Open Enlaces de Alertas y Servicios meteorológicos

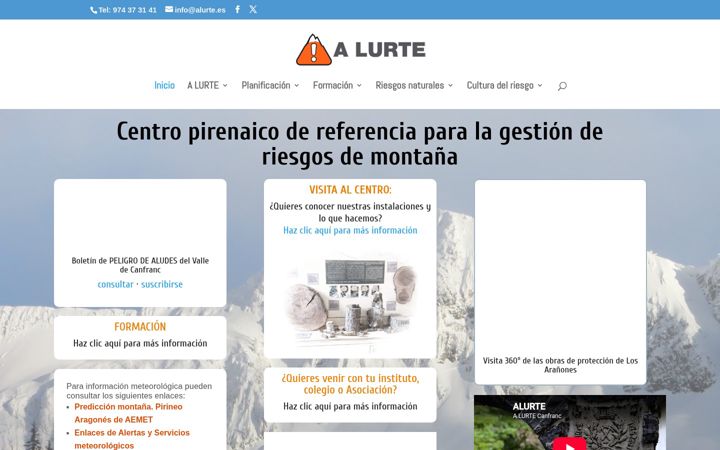pyautogui.click(x=132, y=439)
